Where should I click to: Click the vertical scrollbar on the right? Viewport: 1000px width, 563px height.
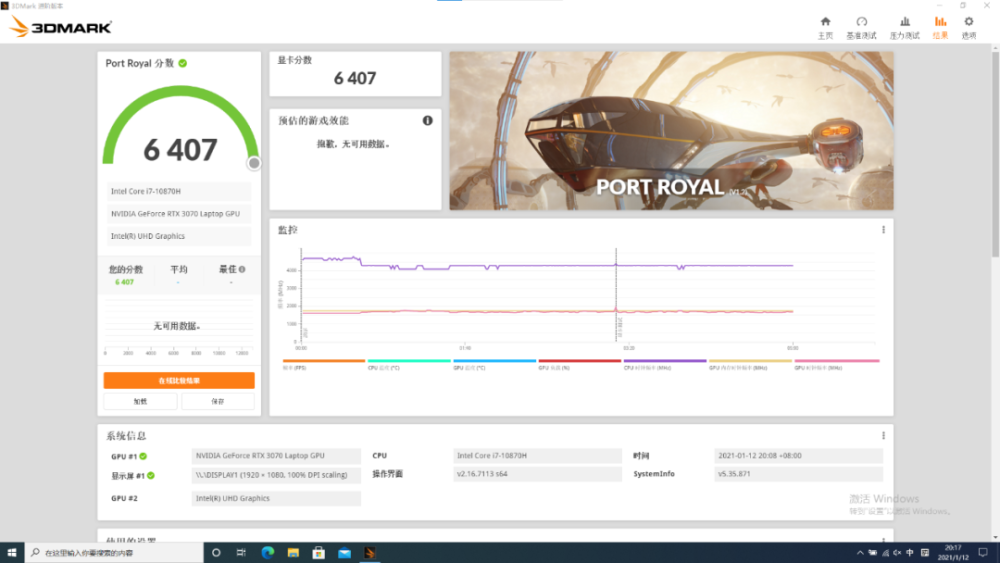[x=995, y=154]
